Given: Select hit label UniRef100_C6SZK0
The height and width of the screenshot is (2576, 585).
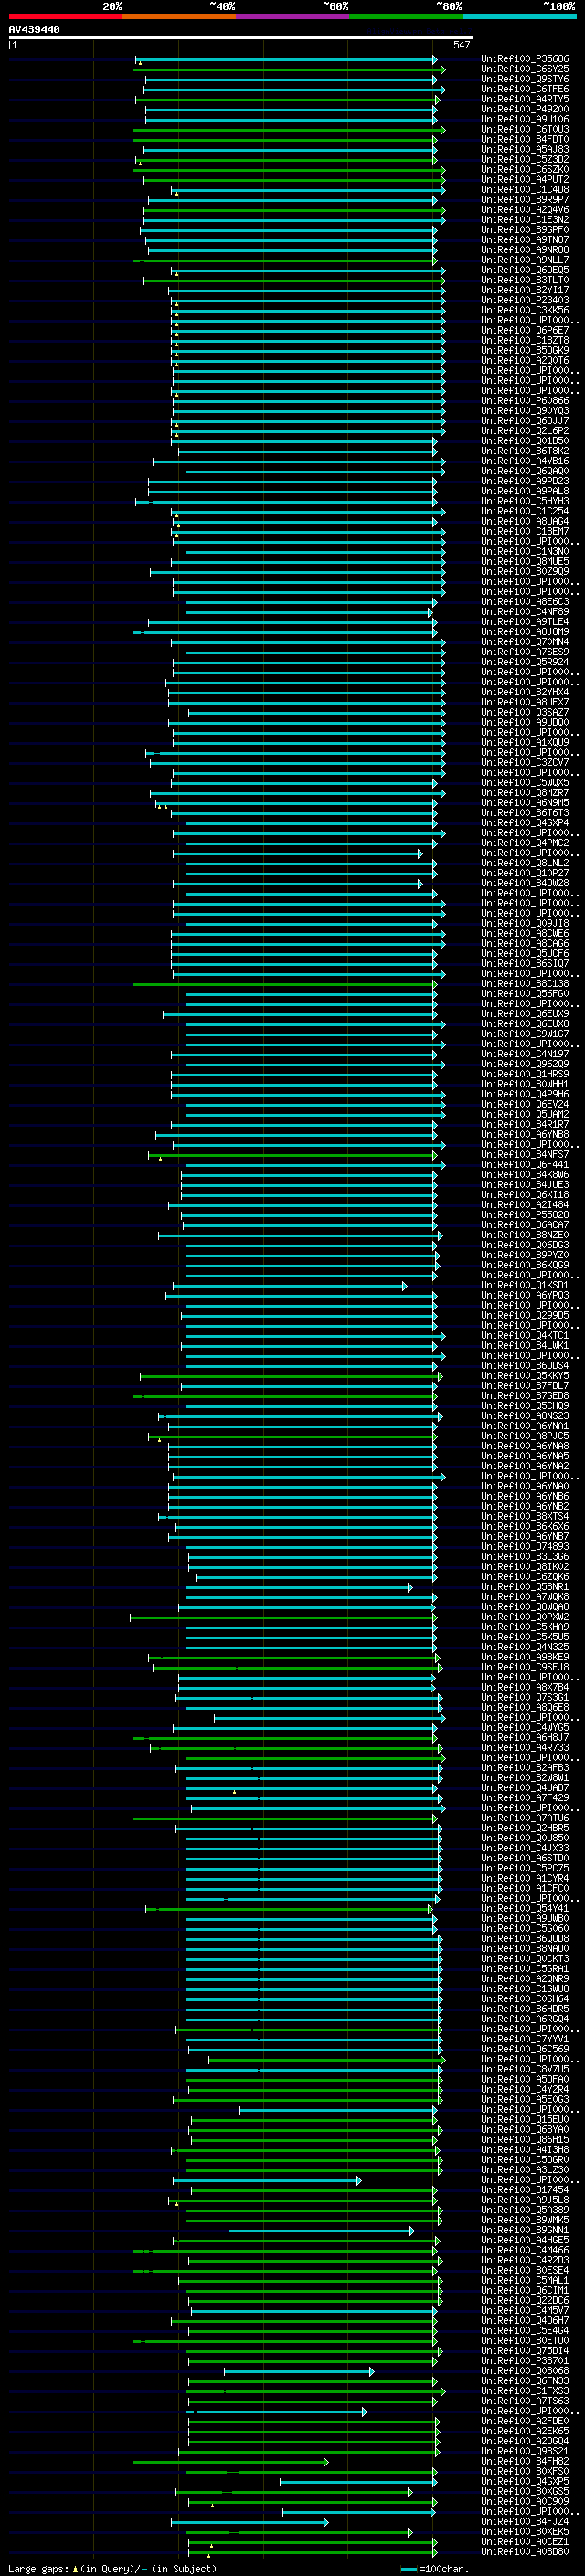Looking at the screenshot, I should click(x=525, y=169).
